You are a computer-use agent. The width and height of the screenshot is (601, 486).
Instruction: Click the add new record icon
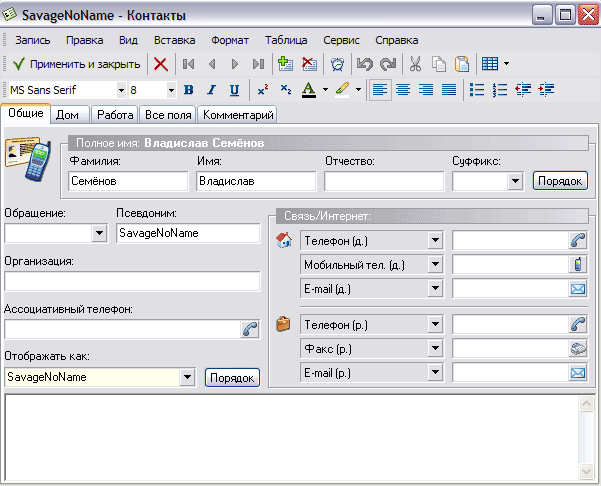[285, 64]
